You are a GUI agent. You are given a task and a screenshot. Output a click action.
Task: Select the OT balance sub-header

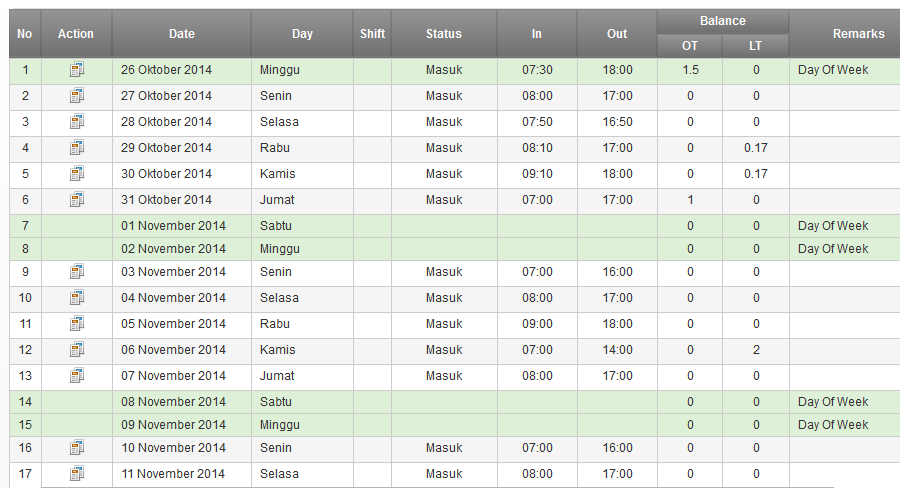pyautogui.click(x=690, y=46)
